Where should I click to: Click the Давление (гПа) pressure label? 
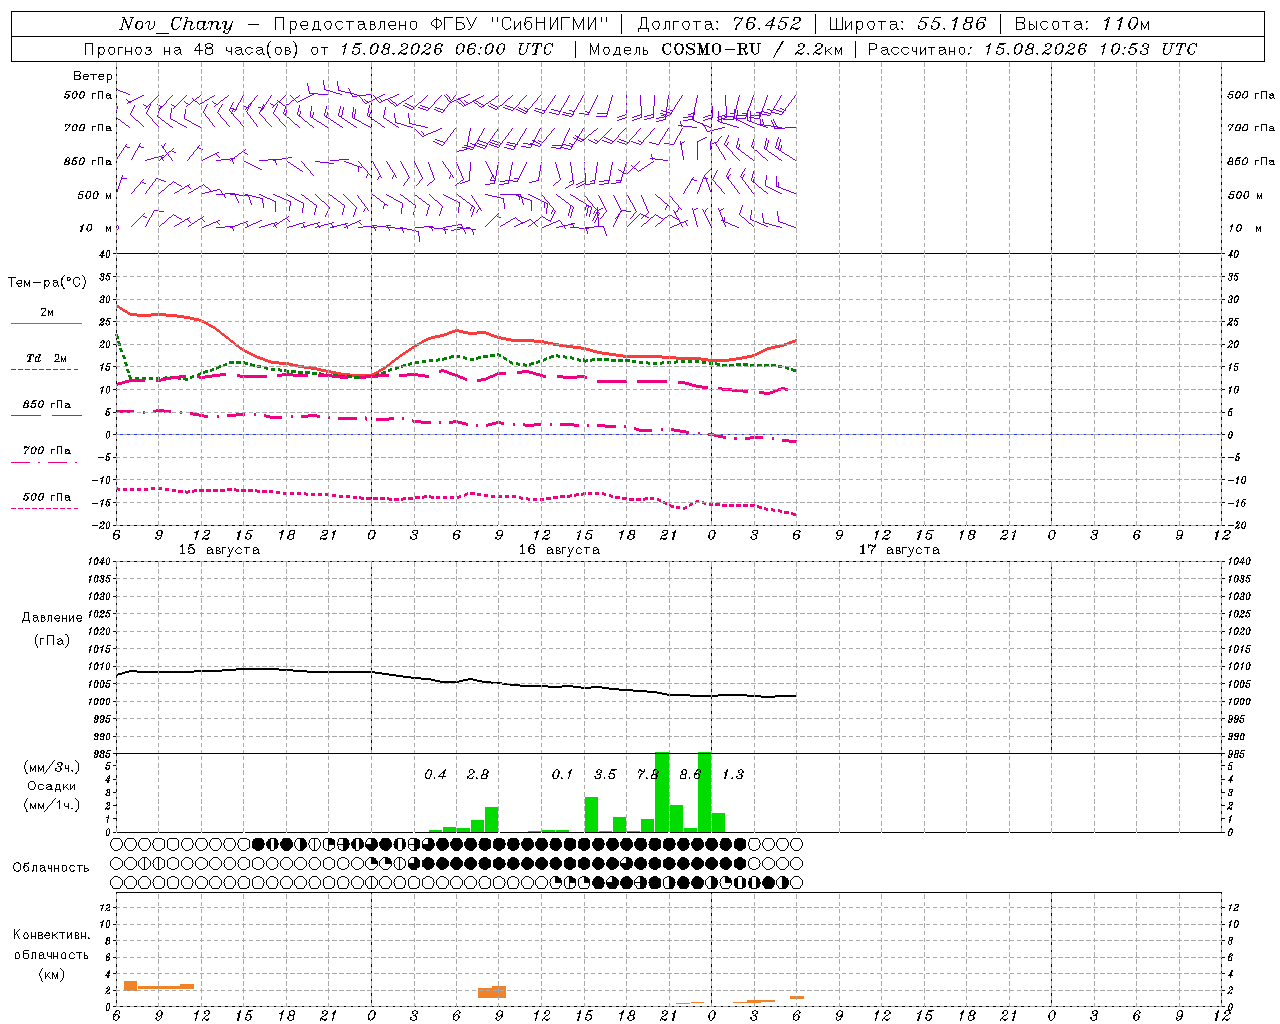(52, 629)
